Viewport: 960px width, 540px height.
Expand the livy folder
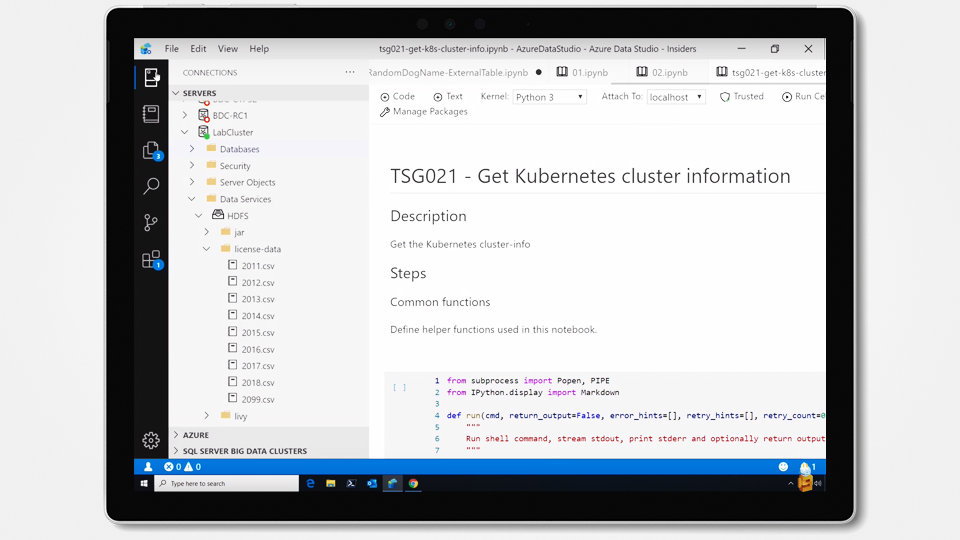[x=207, y=416]
